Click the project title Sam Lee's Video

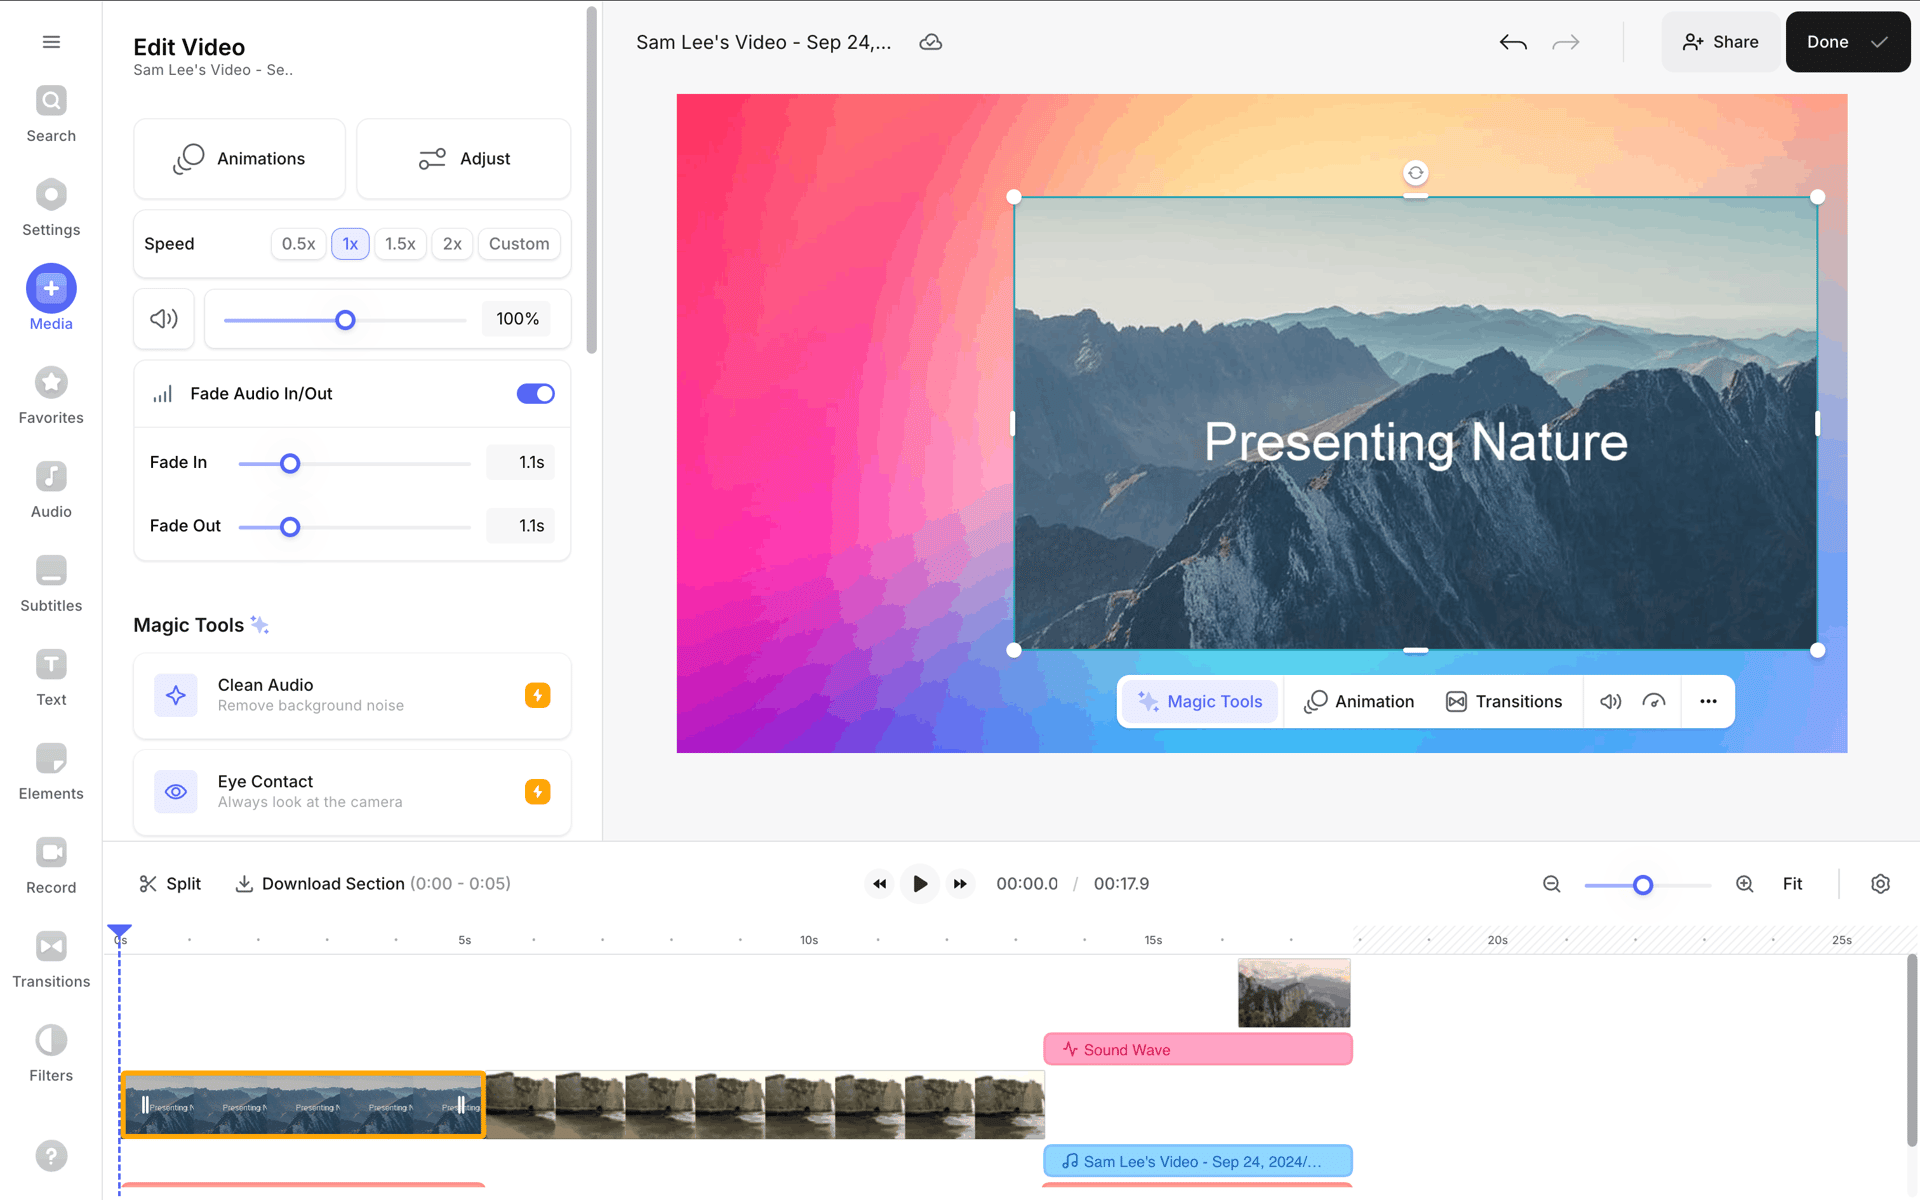click(x=763, y=42)
